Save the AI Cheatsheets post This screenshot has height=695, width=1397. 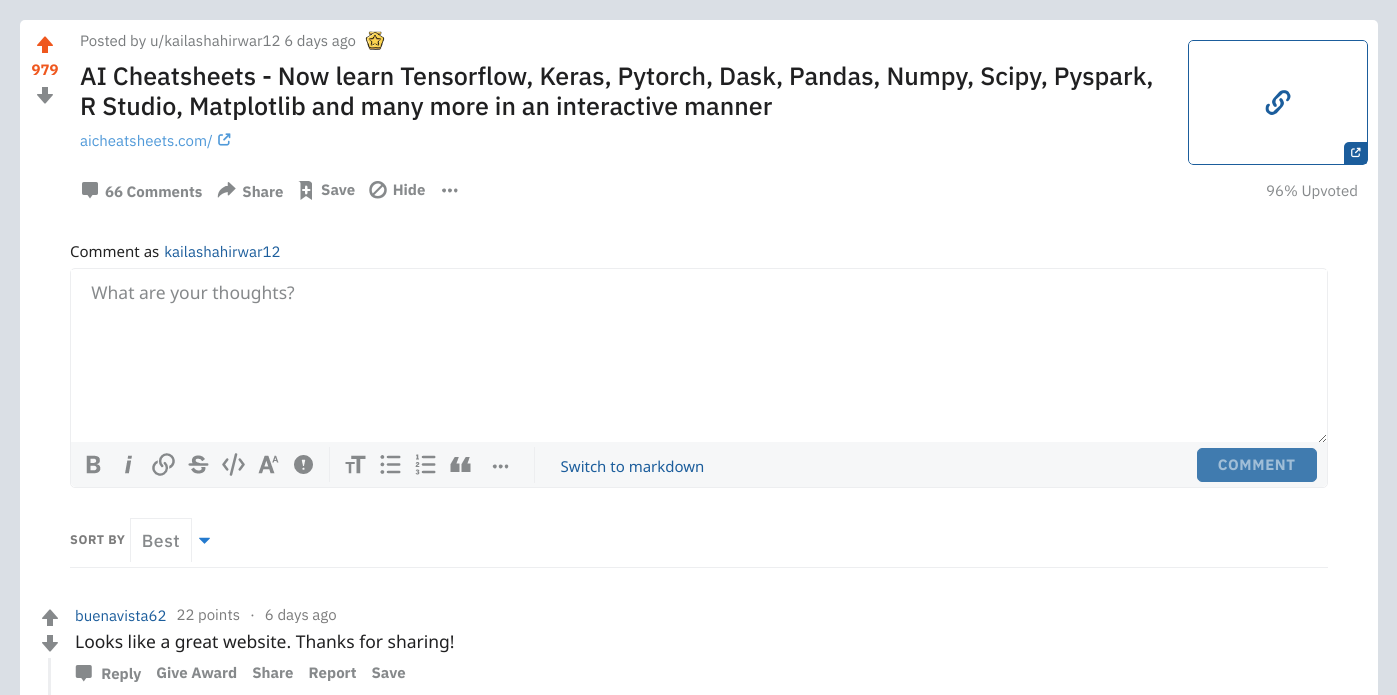click(x=326, y=190)
